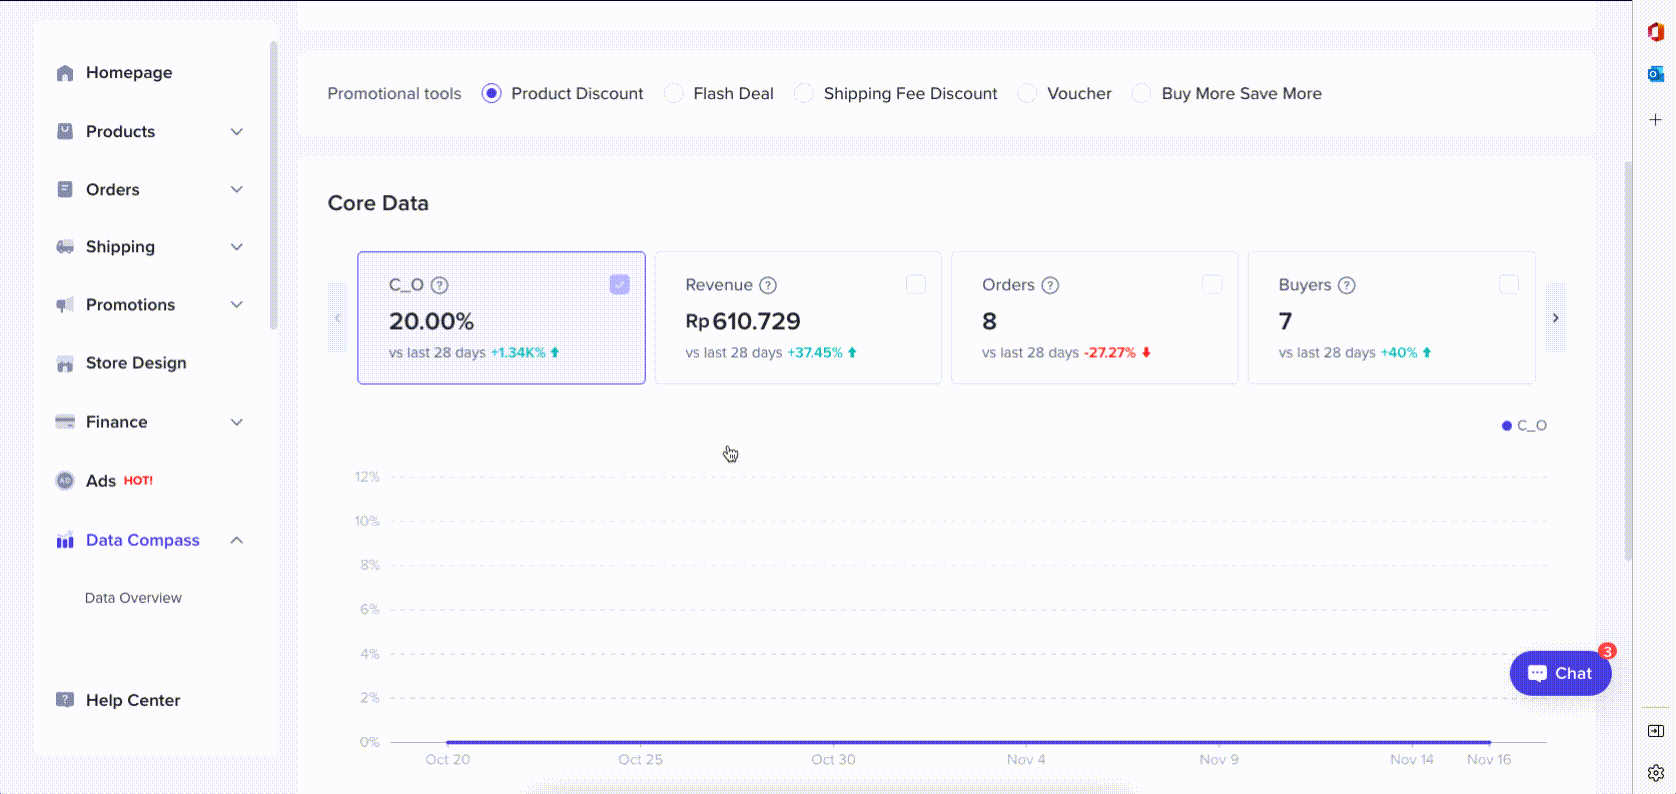This screenshot has width=1676, height=794.
Task: Collapse the Data Compass section
Action: (237, 540)
